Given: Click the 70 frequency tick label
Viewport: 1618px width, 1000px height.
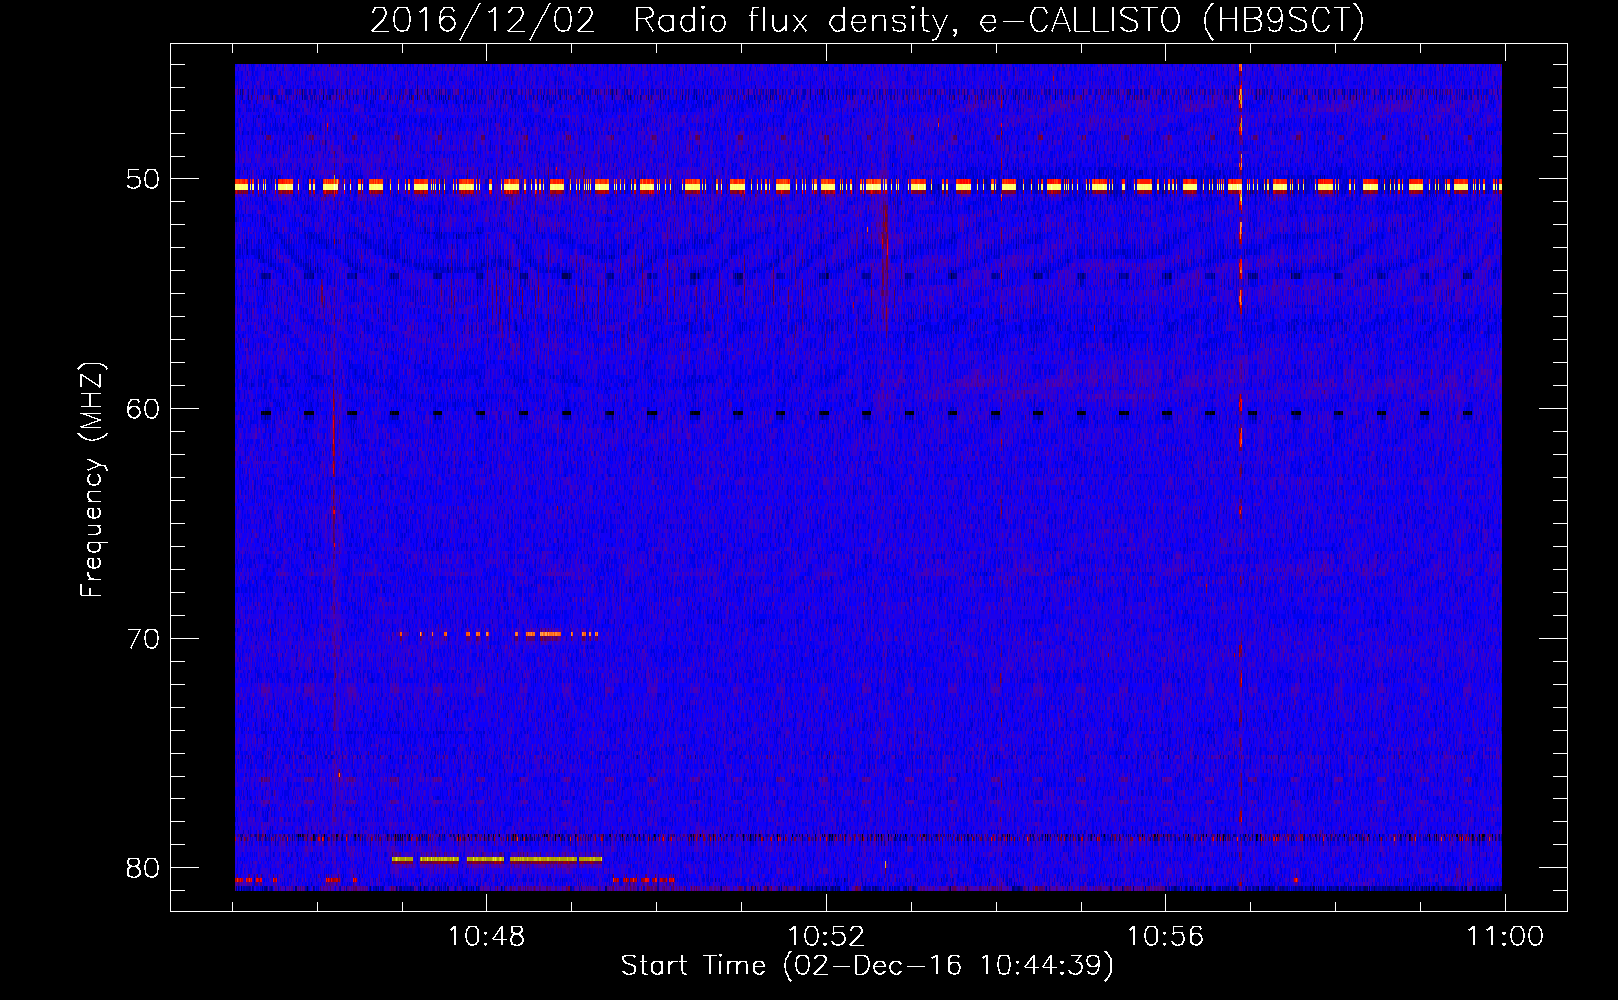Looking at the screenshot, I should click(143, 639).
